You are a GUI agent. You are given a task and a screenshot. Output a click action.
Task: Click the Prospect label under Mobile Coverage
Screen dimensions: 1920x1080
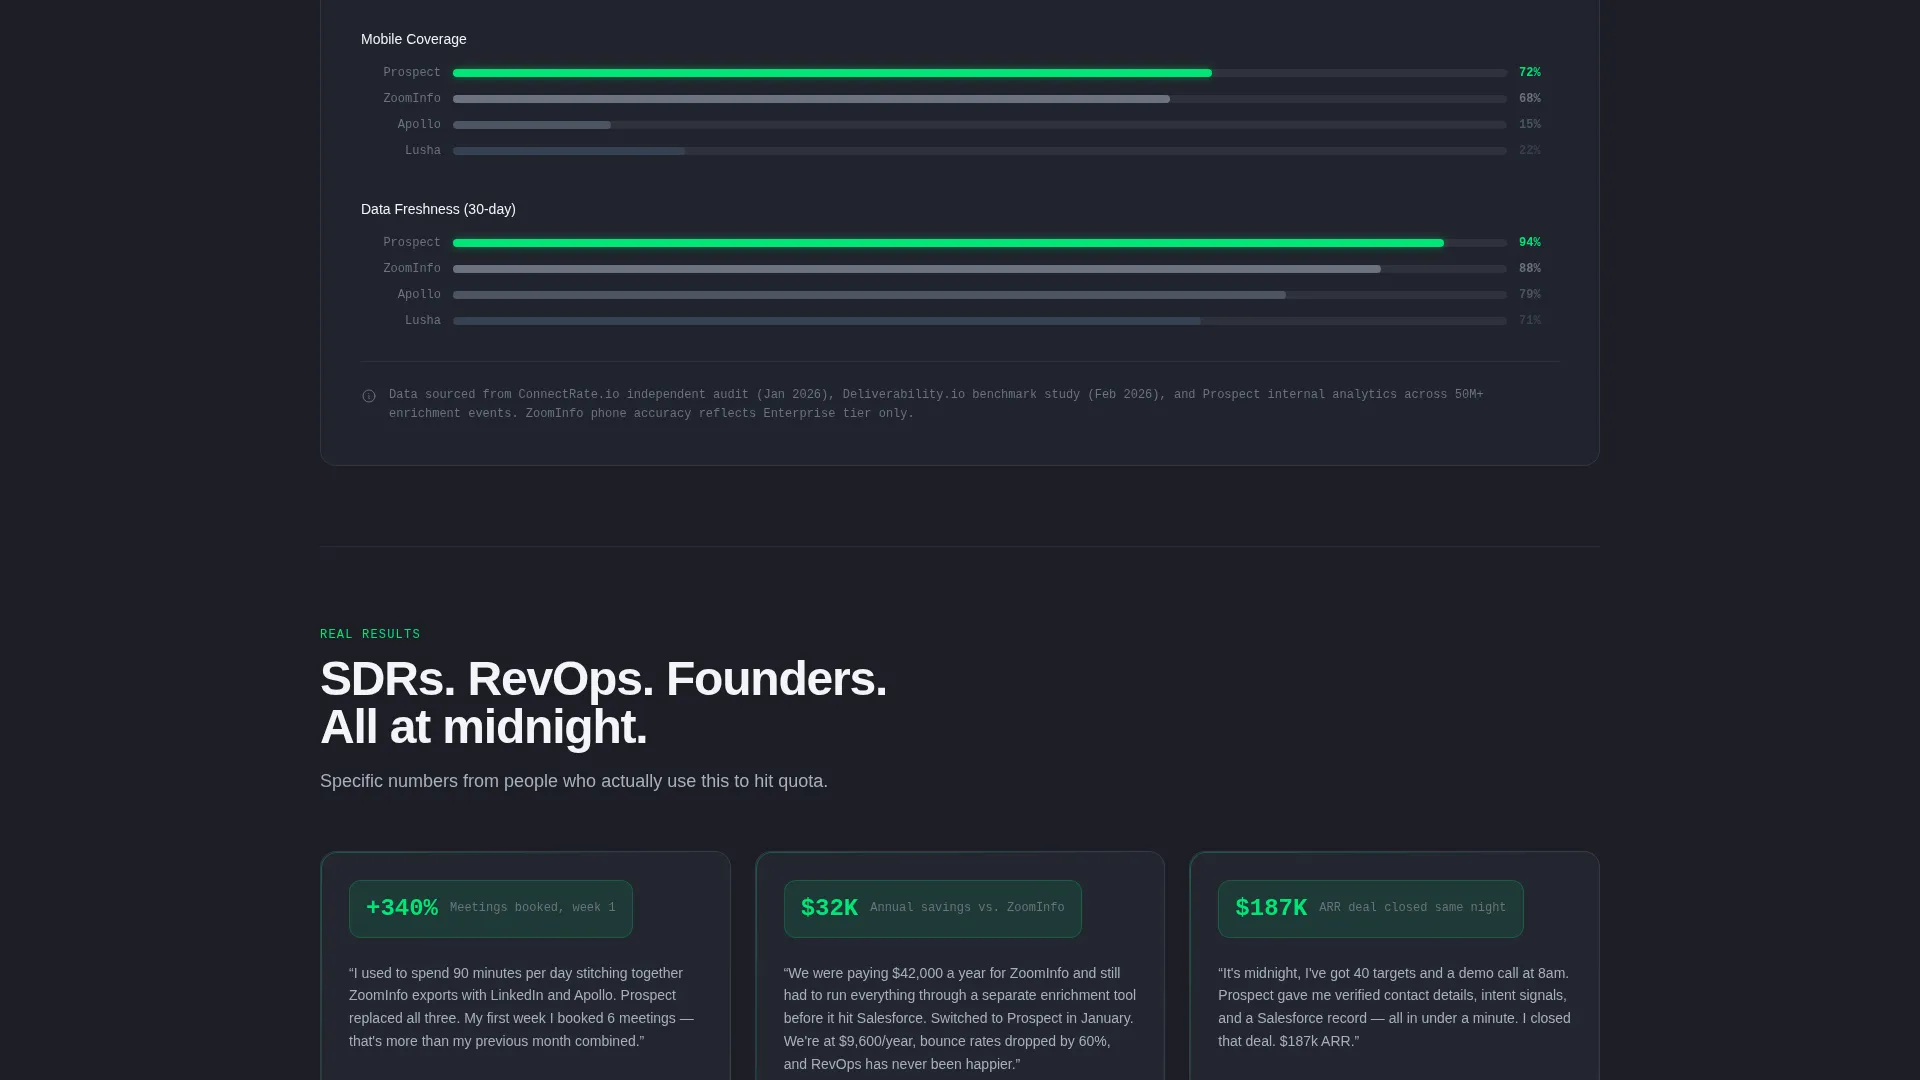[411, 73]
